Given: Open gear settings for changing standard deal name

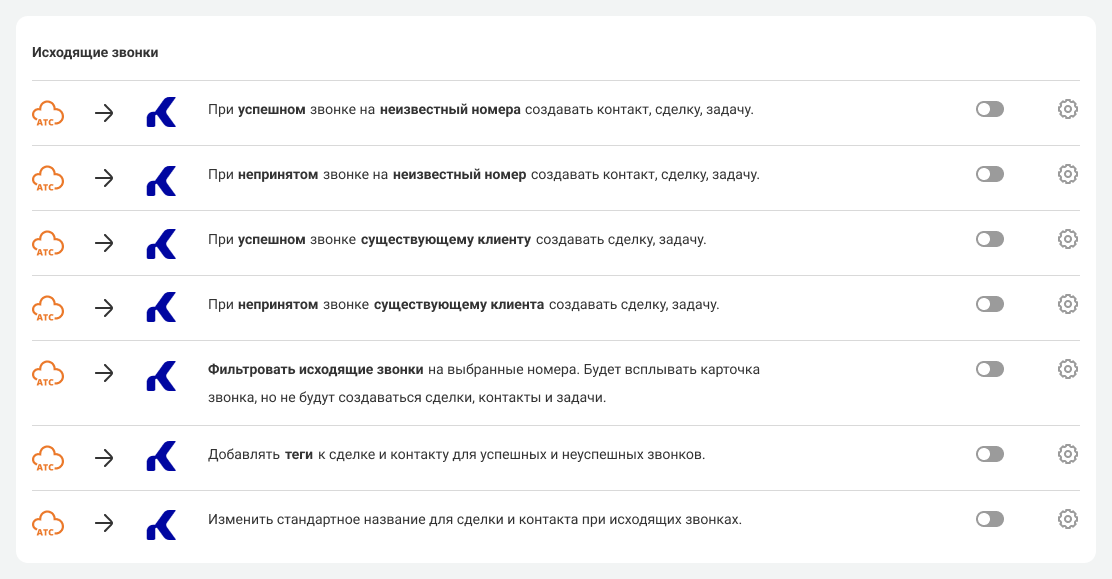Looking at the screenshot, I should pyautogui.click(x=1067, y=519).
